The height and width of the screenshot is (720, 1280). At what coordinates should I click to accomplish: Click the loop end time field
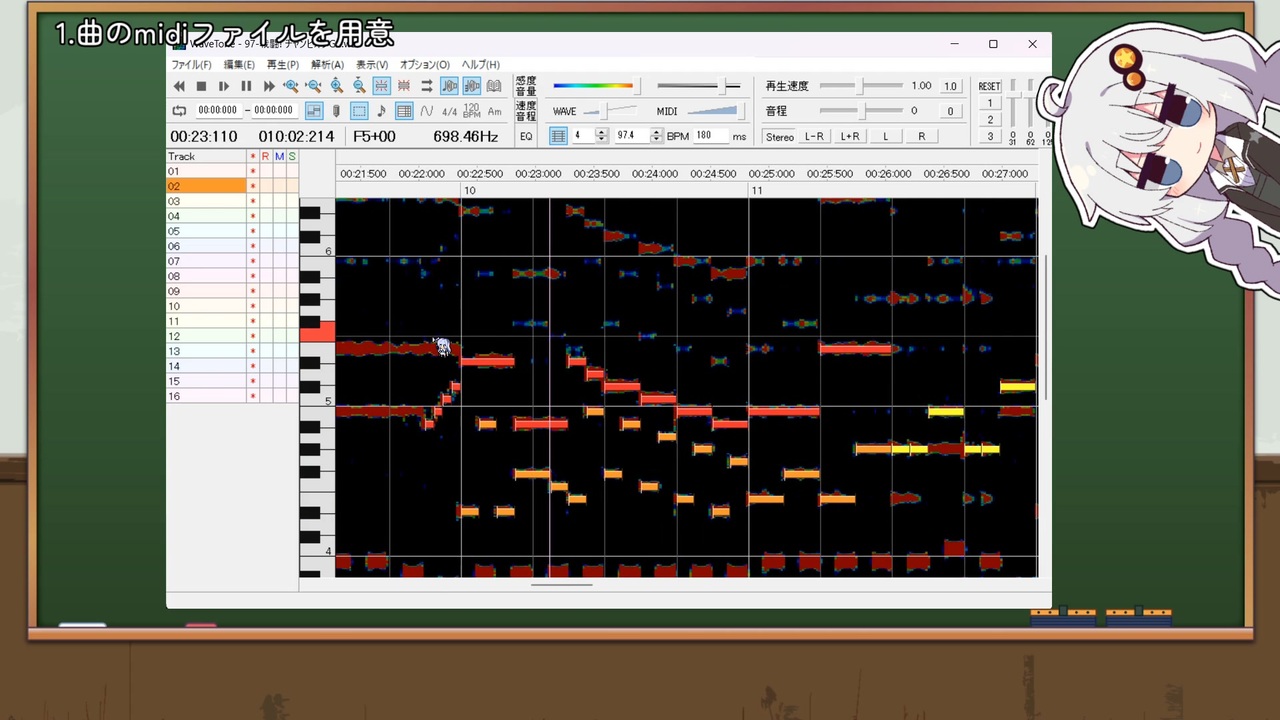tap(274, 111)
